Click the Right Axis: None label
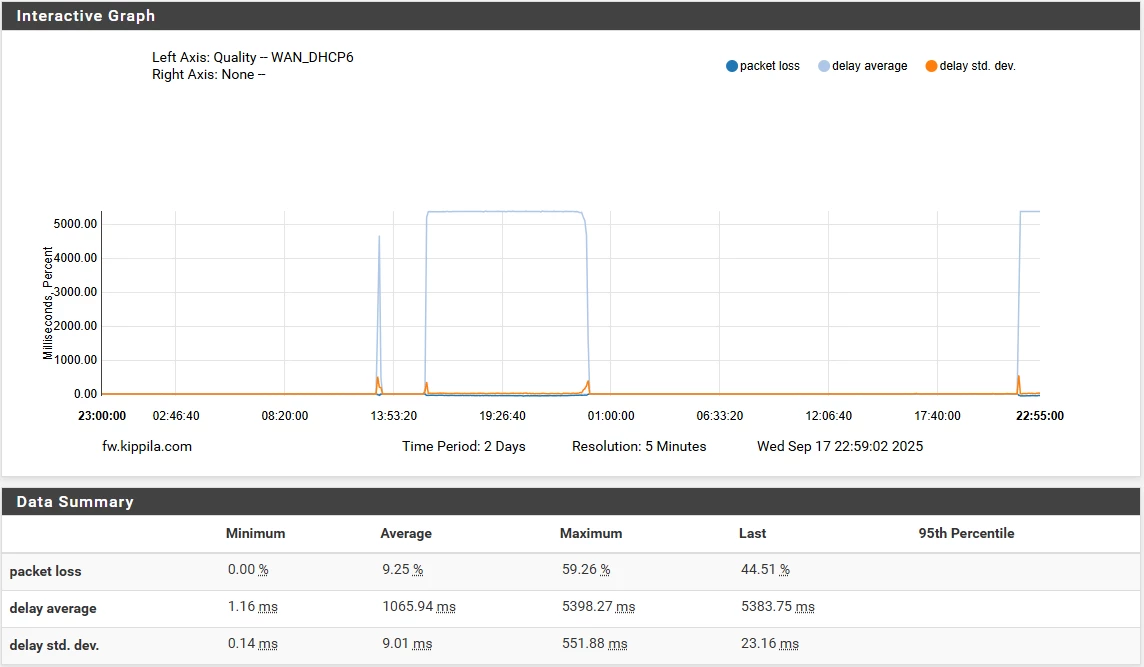 (209, 74)
